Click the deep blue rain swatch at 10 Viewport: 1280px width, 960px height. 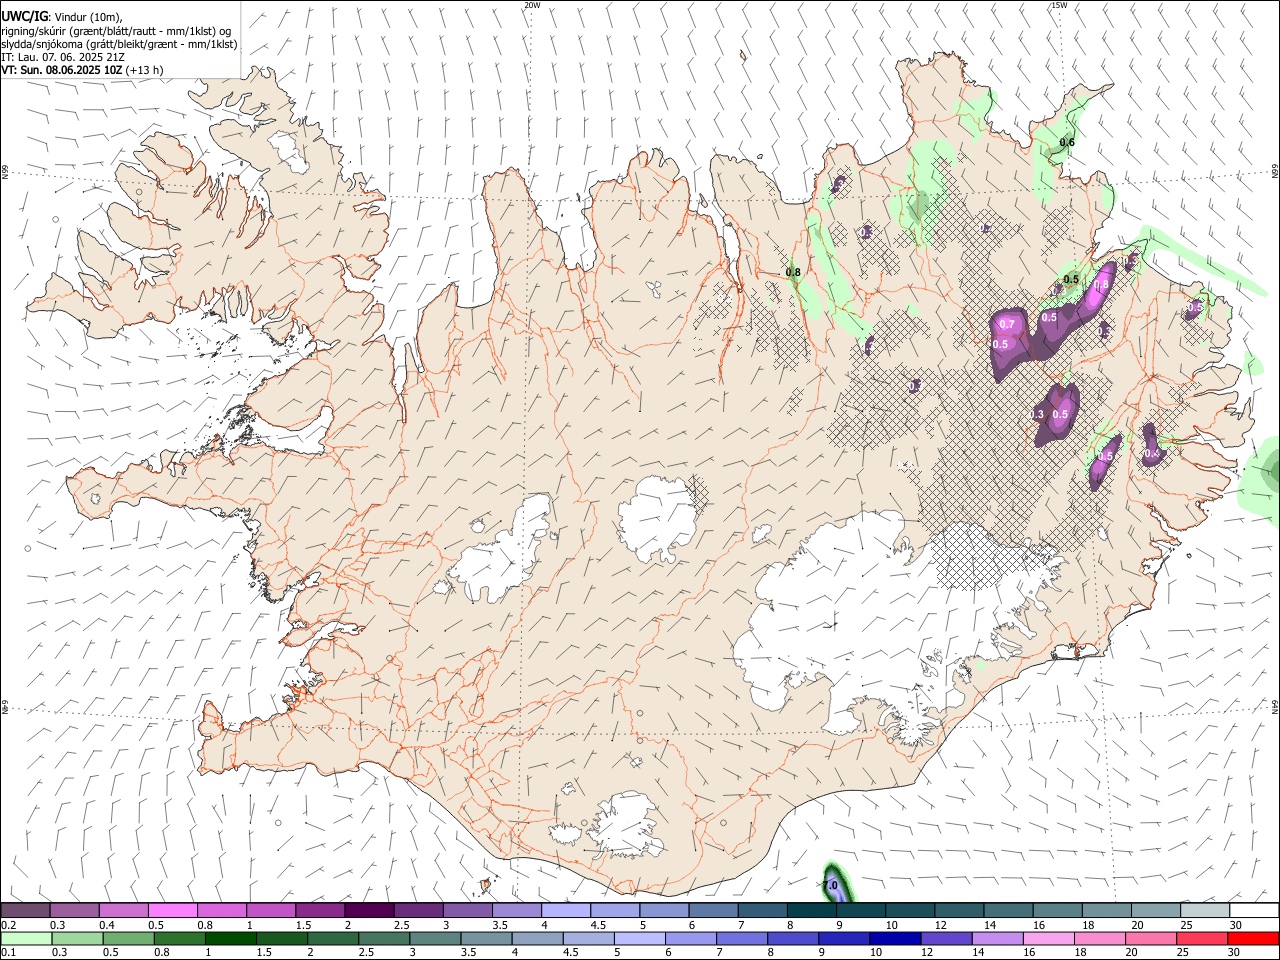895,939
